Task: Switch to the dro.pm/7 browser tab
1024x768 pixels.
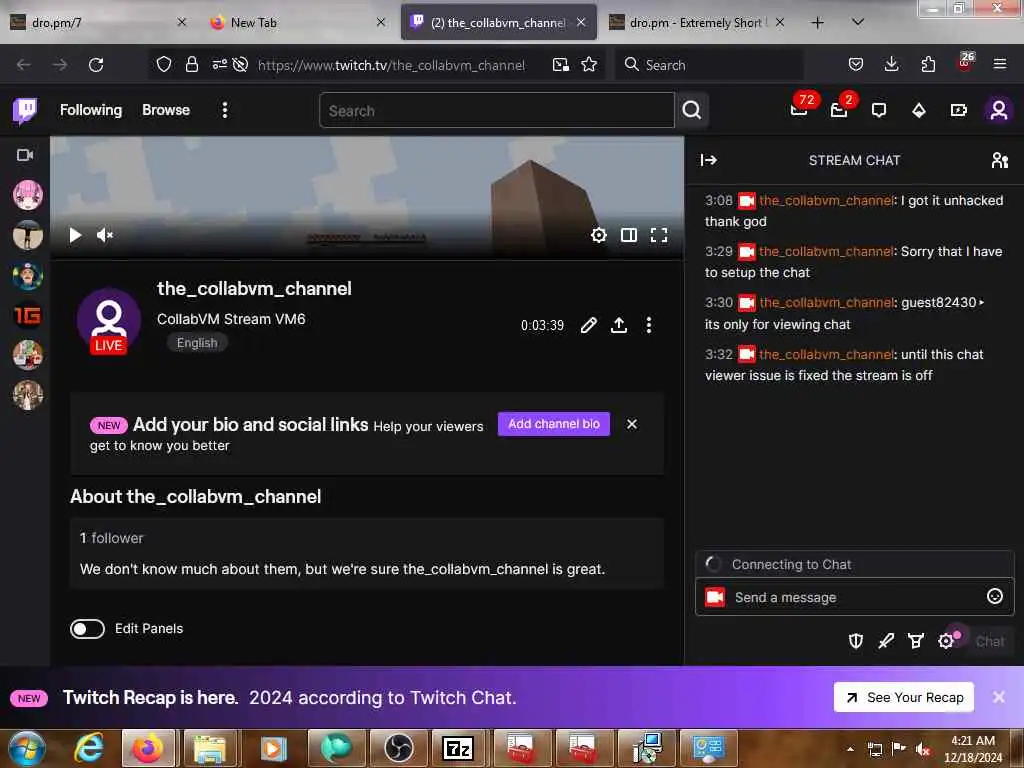Action: [98, 23]
